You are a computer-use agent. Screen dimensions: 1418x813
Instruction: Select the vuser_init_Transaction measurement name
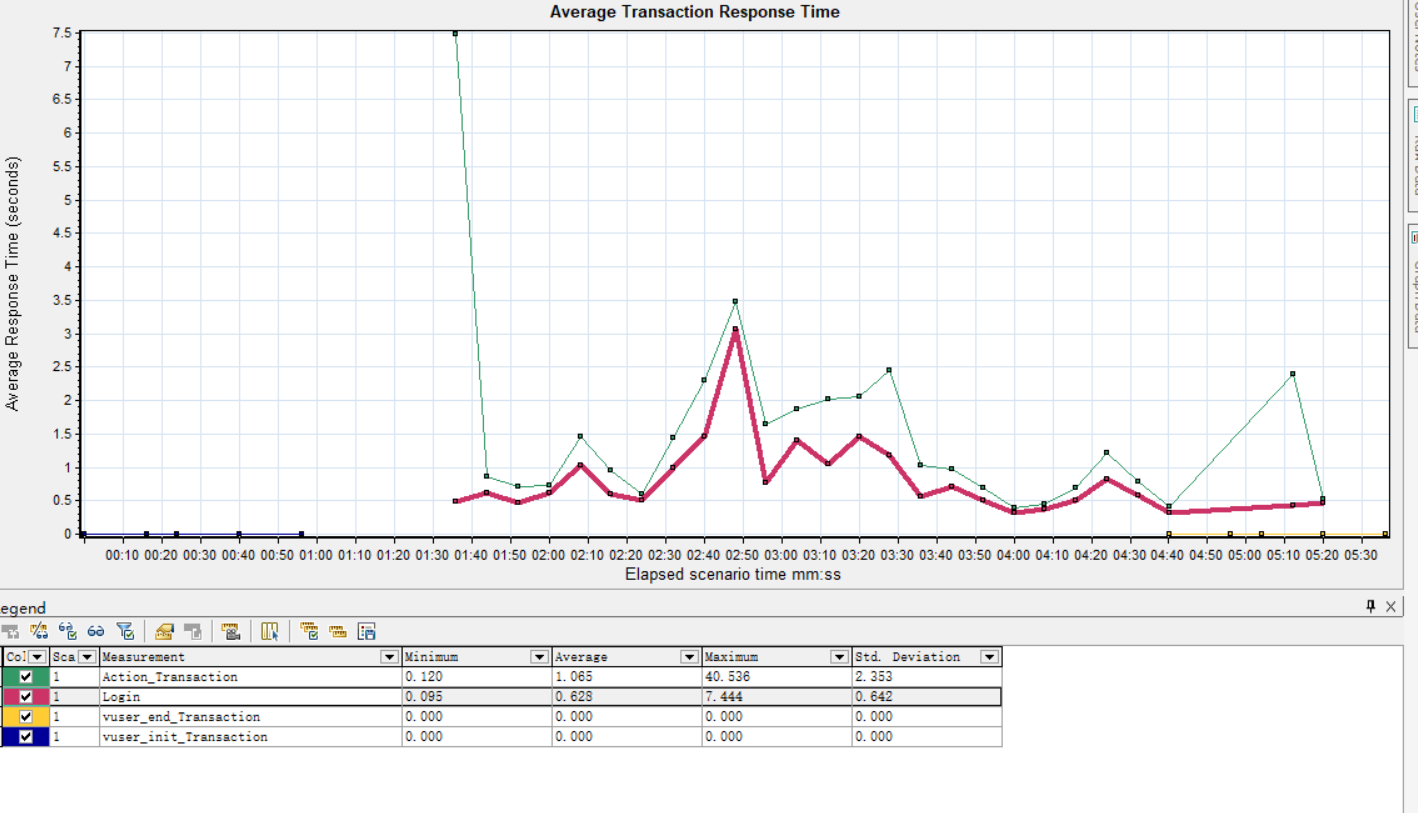click(185, 737)
